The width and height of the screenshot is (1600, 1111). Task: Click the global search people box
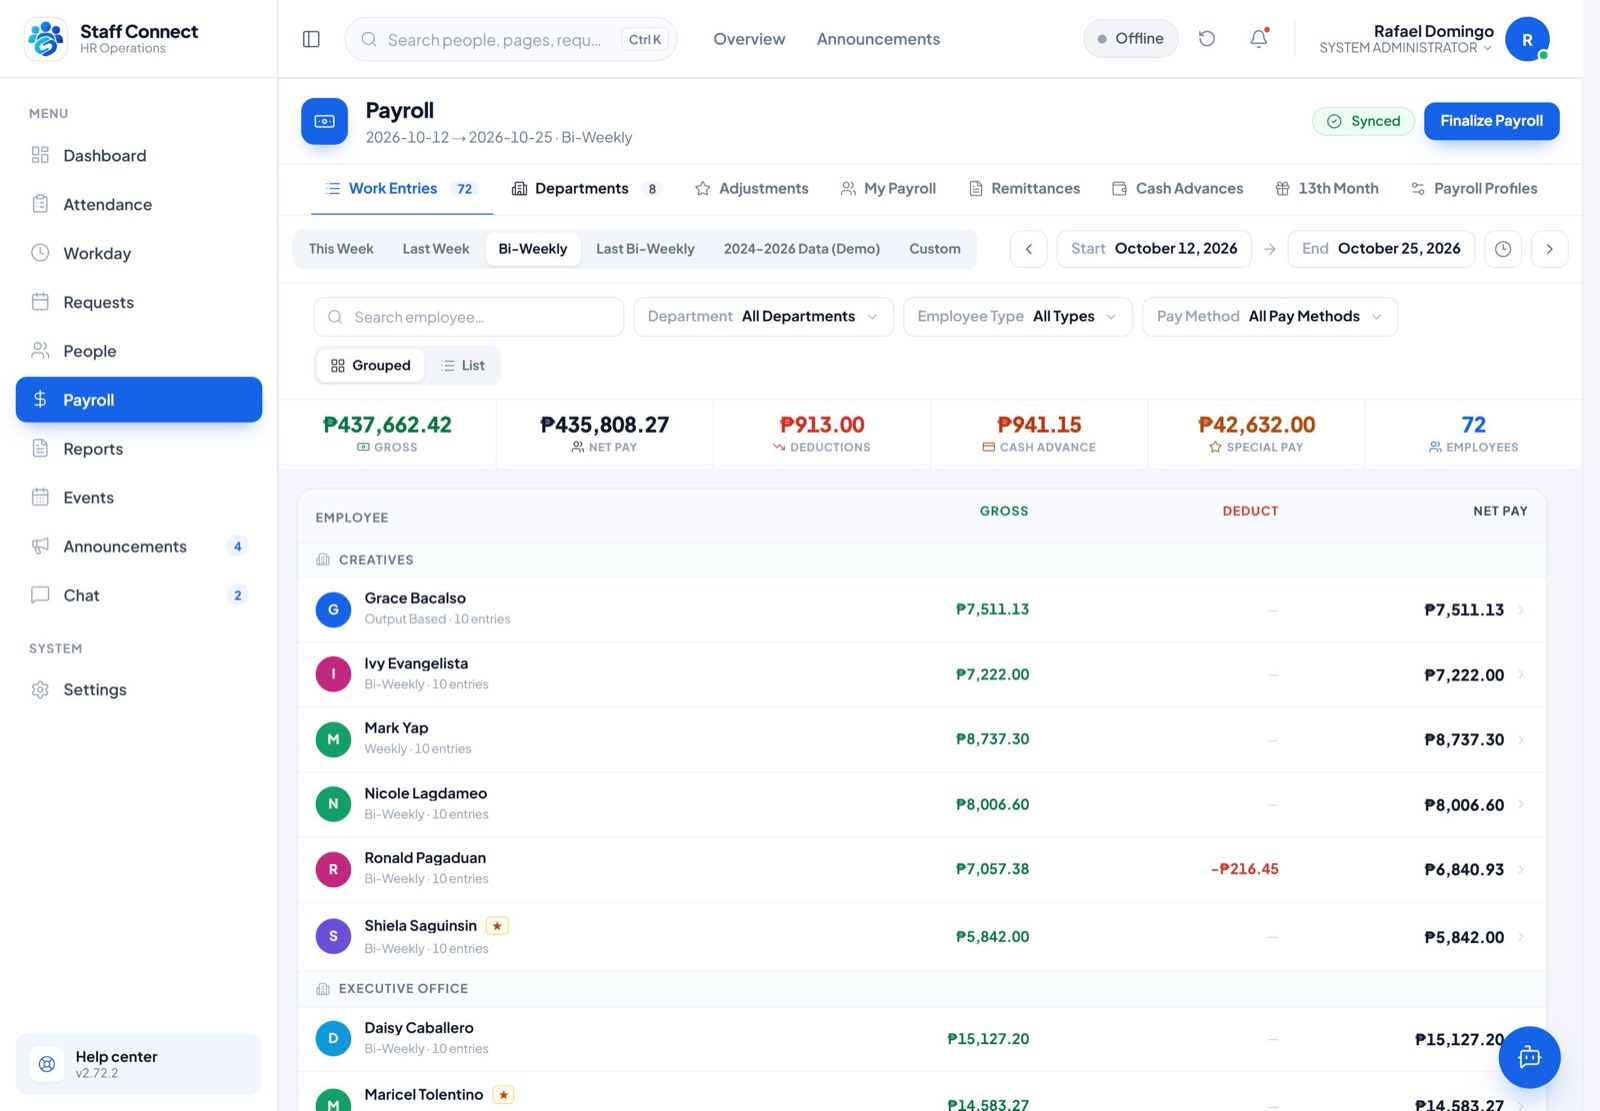511,39
